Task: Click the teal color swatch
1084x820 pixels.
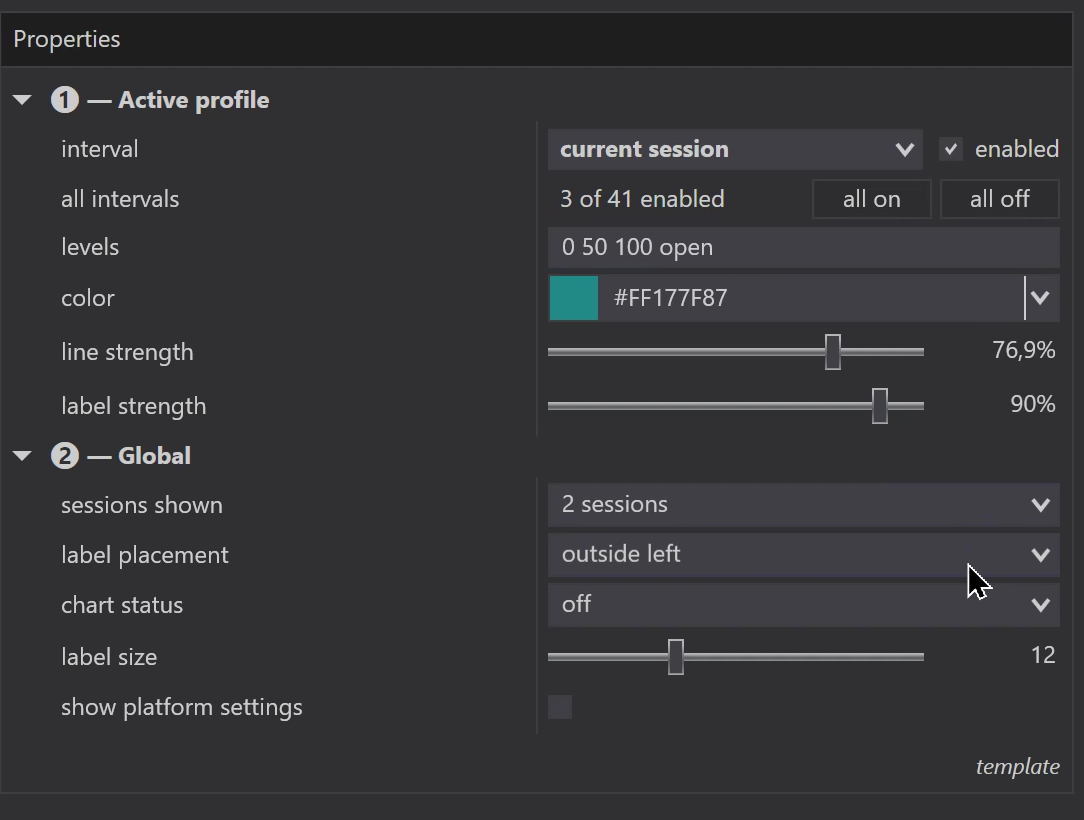Action: click(x=574, y=298)
